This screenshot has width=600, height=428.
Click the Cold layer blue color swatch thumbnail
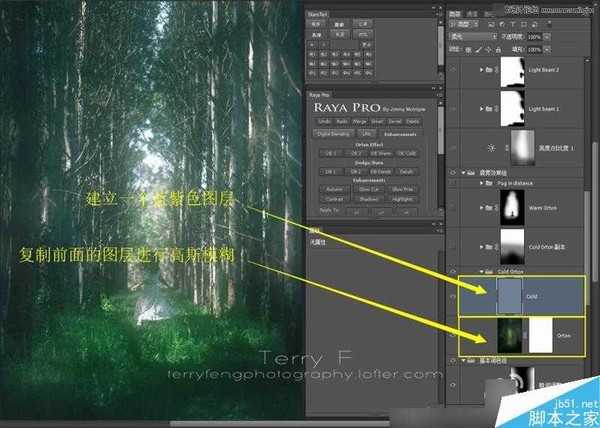509,296
